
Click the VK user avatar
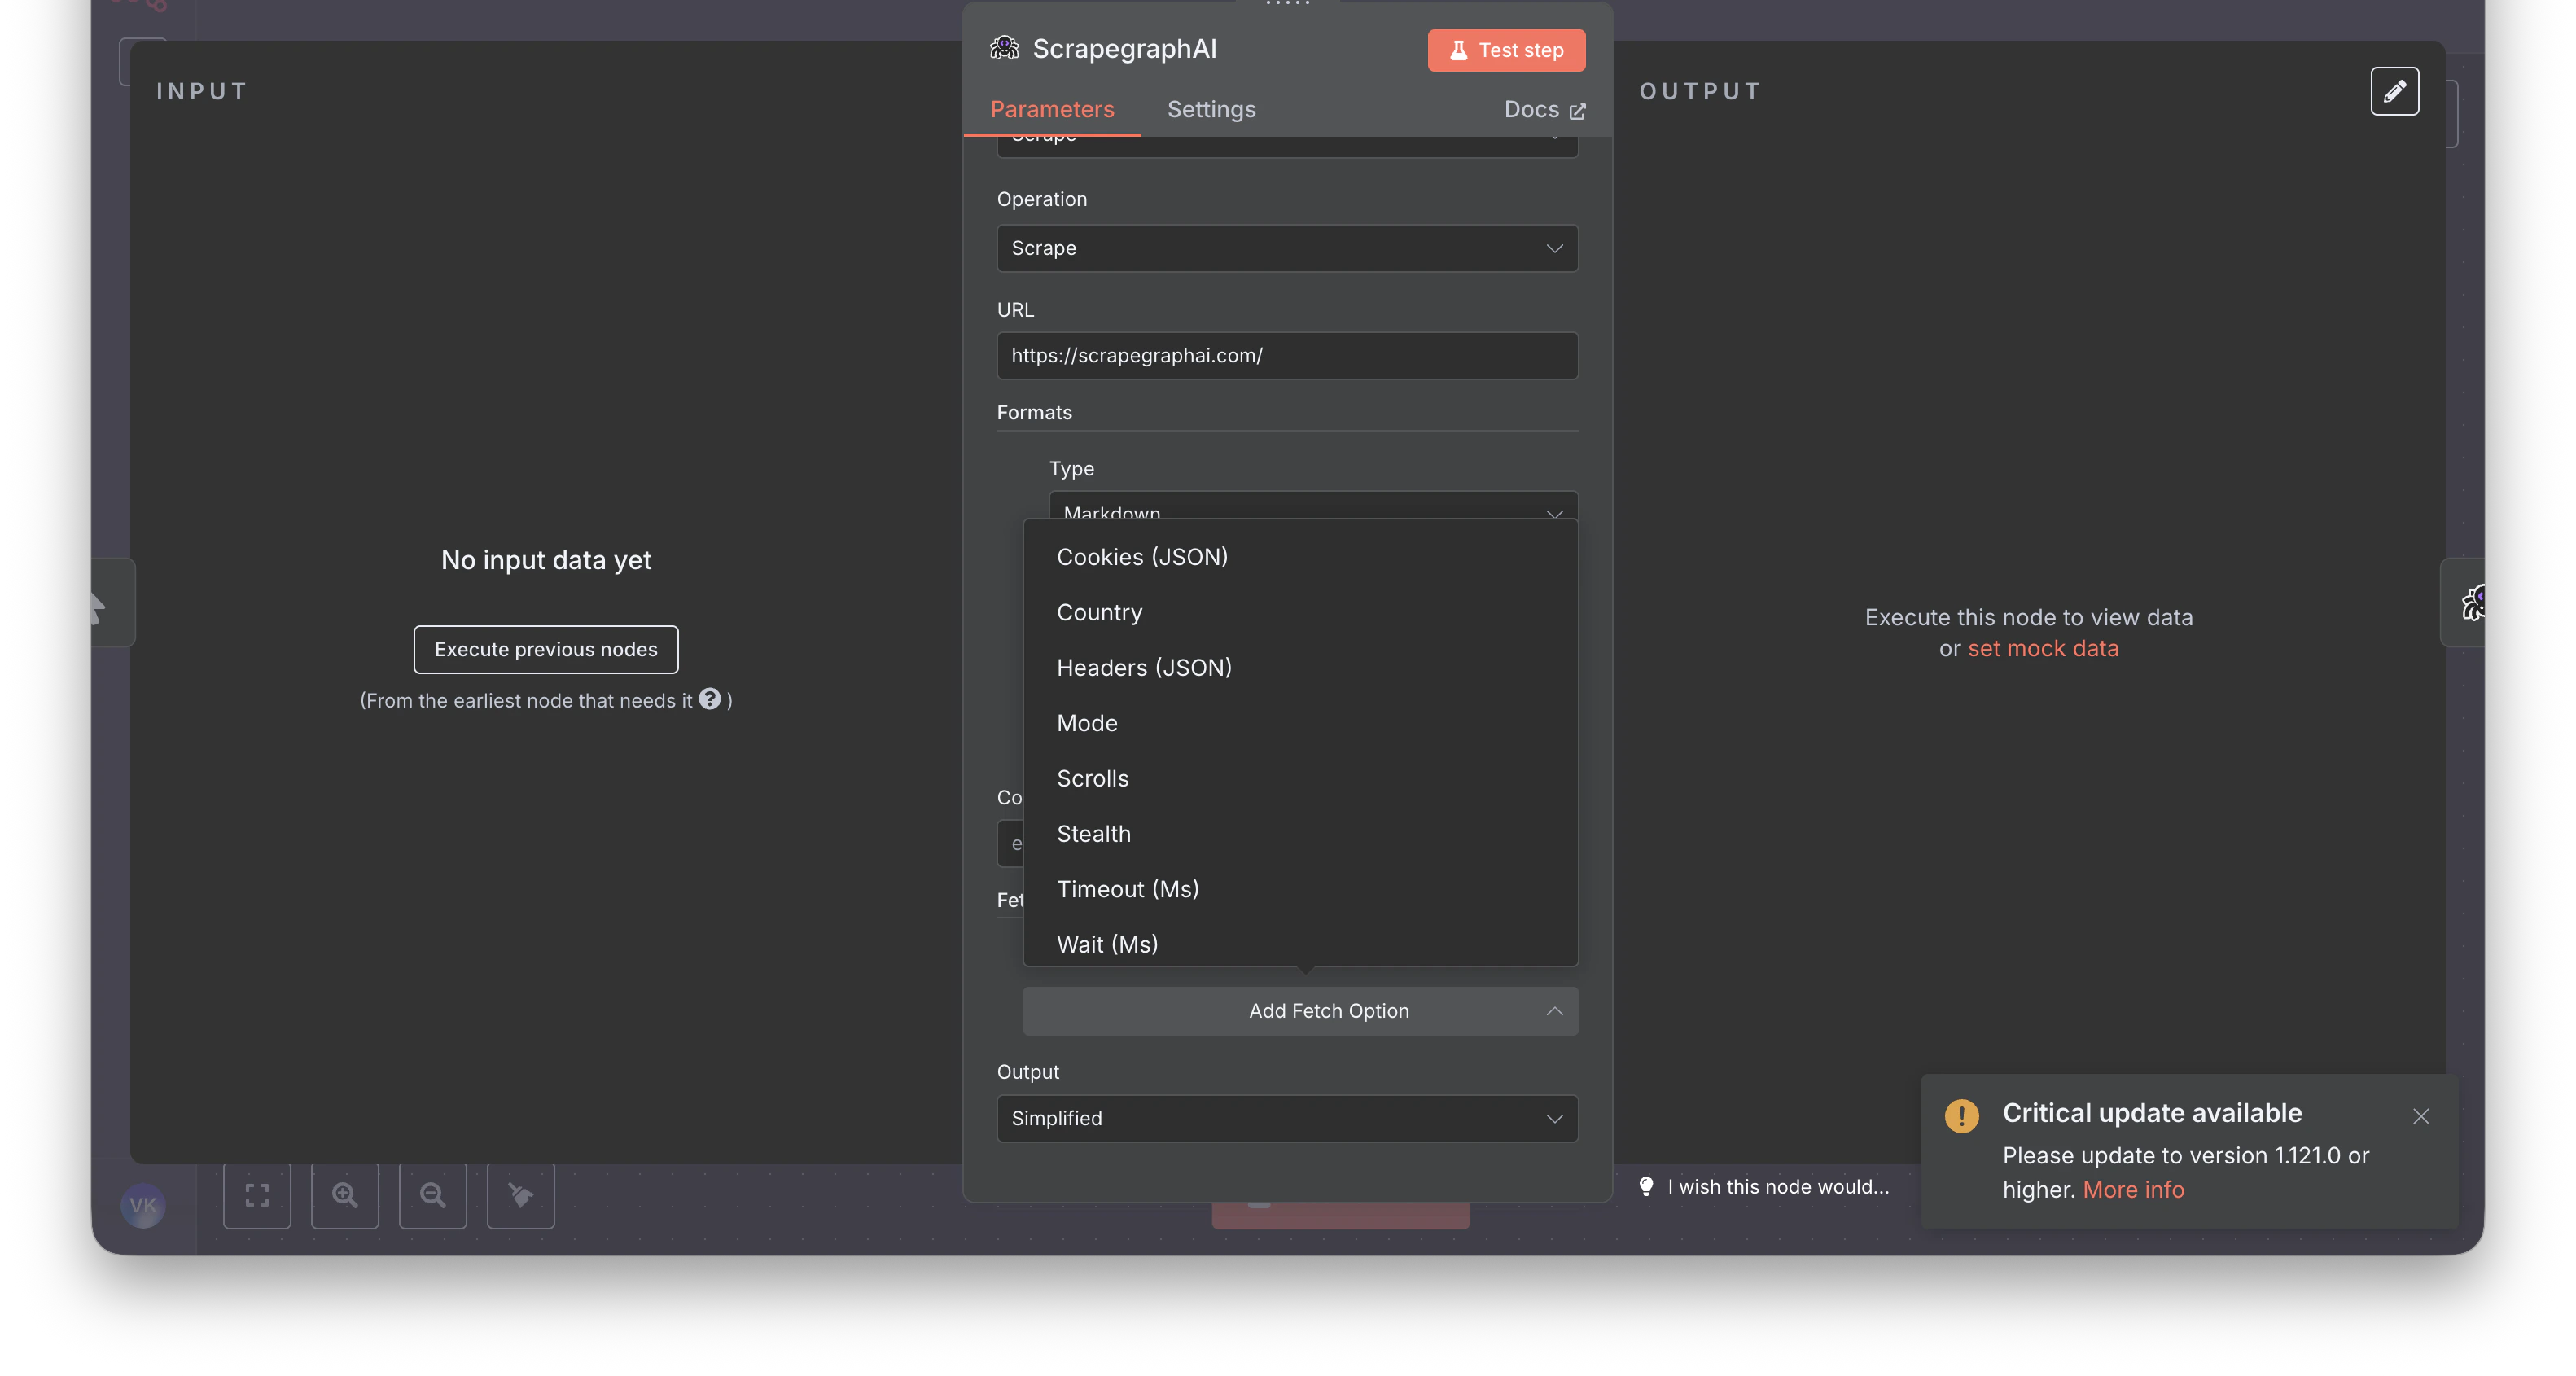pos(143,1205)
